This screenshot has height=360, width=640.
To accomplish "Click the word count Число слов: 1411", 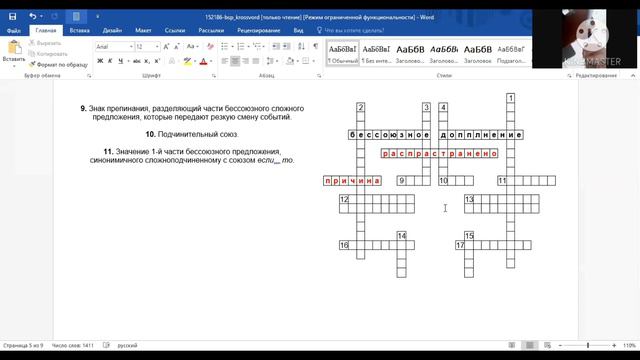I will click(73, 345).
